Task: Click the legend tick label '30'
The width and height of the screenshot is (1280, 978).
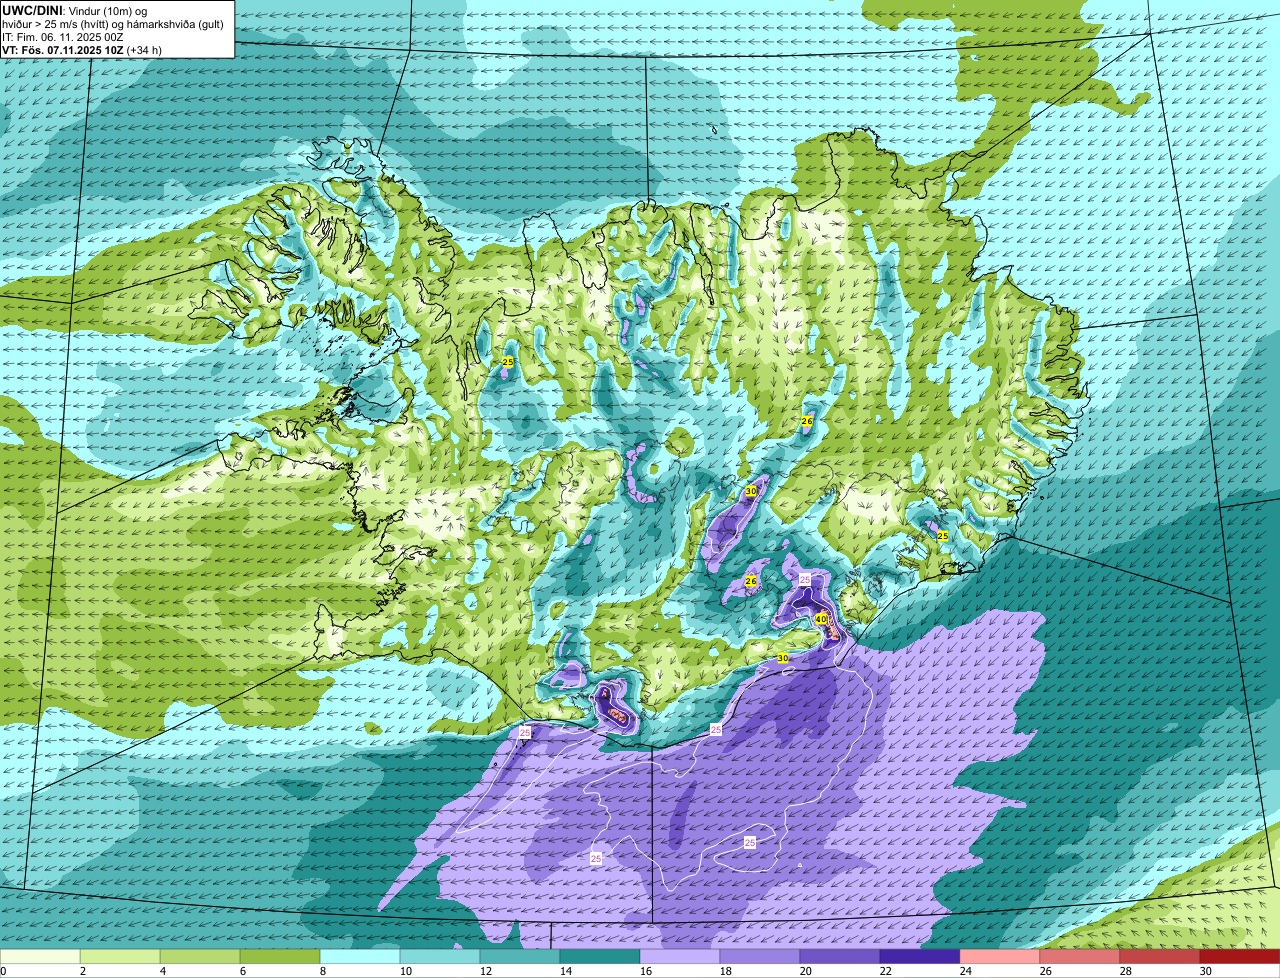Action: pos(1205,971)
